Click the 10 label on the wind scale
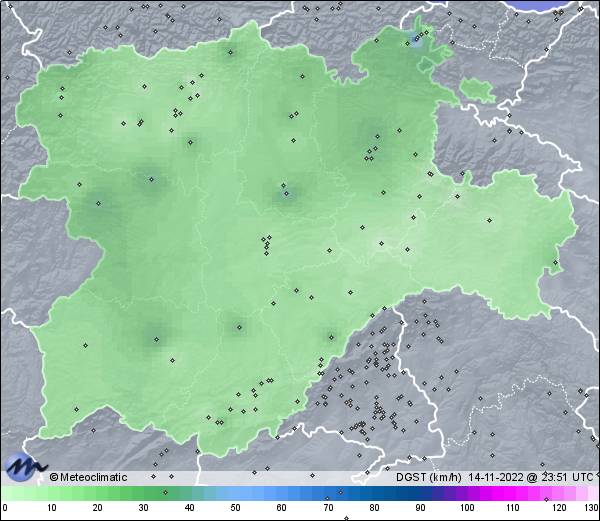Viewport: 600px width, 521px height. (52, 508)
